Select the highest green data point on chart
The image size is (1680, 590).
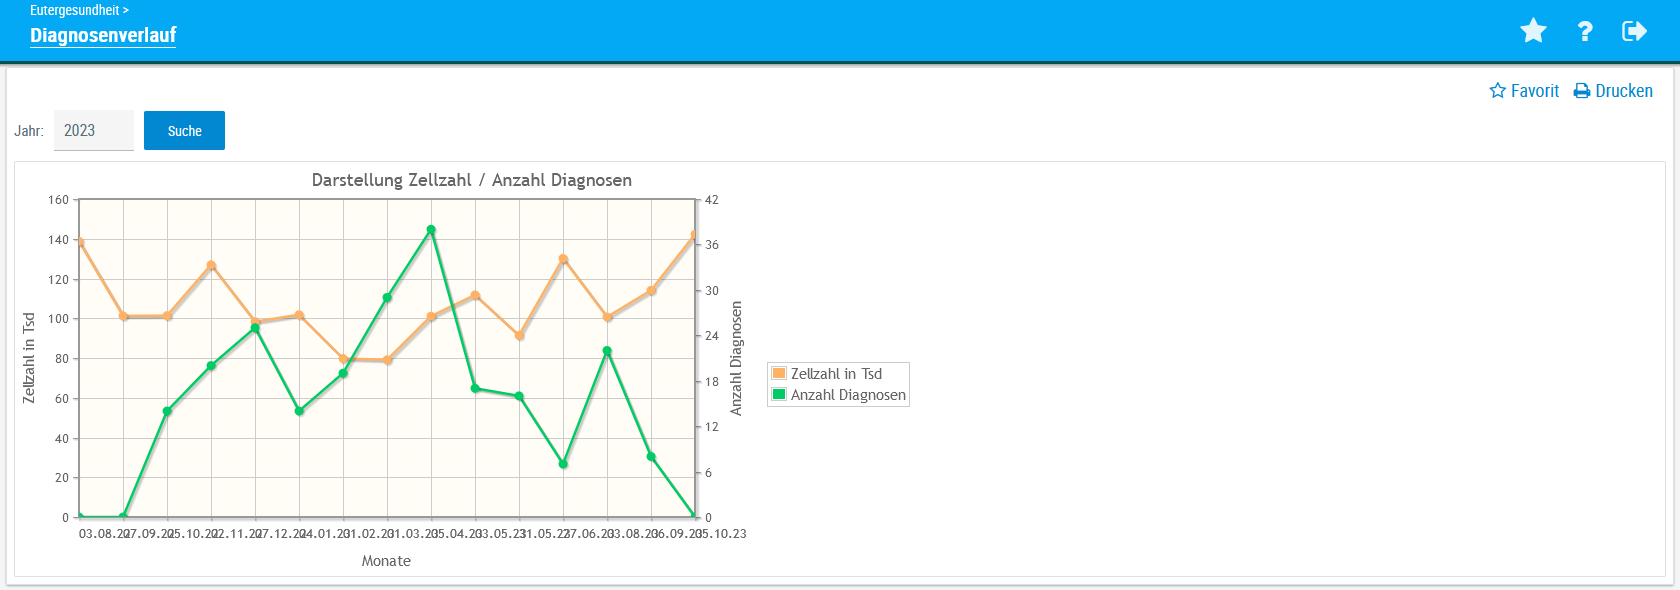click(431, 230)
